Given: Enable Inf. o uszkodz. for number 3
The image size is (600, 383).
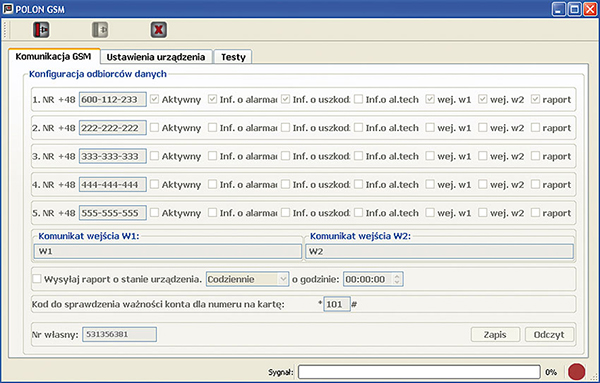Looking at the screenshot, I should pos(285,156).
